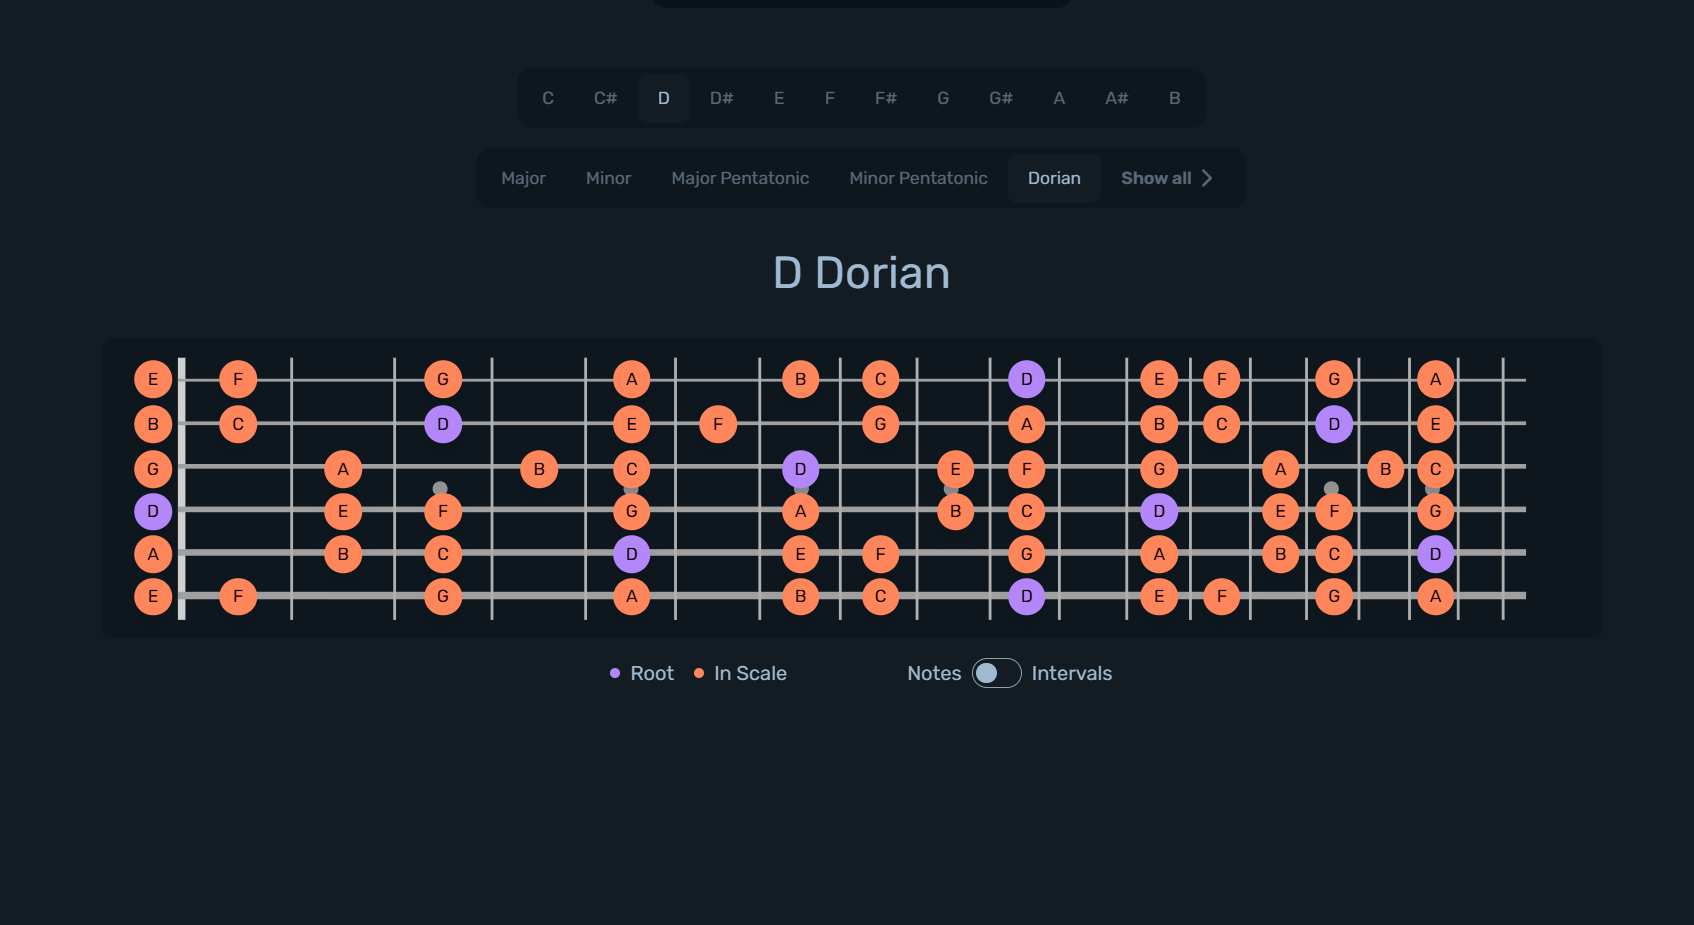Select the Major scale tab
1694x925 pixels.
(x=523, y=178)
